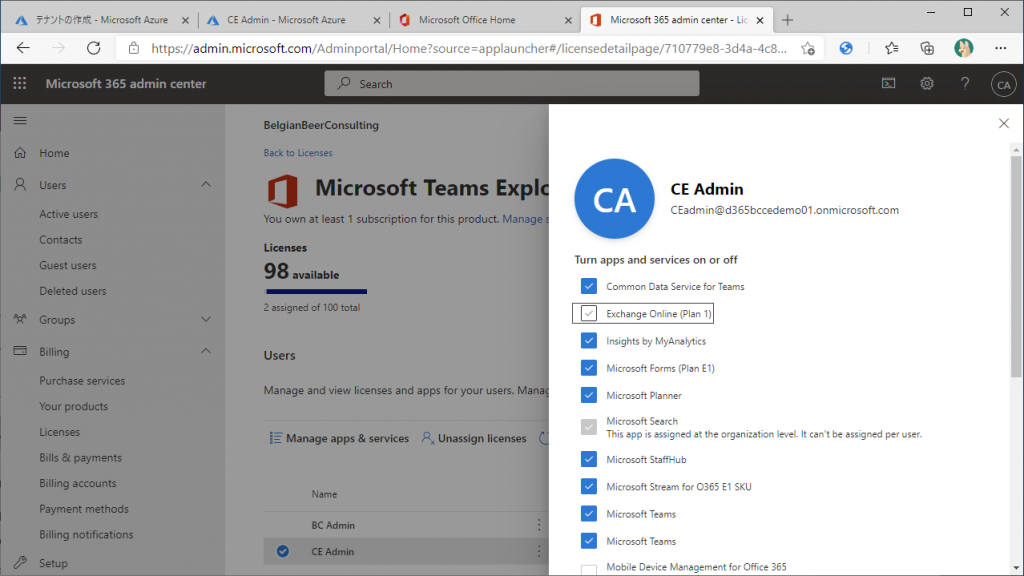Toggle the Exchange Online (Plan 1) checkbox
This screenshot has height=576, width=1024.
tap(588, 313)
